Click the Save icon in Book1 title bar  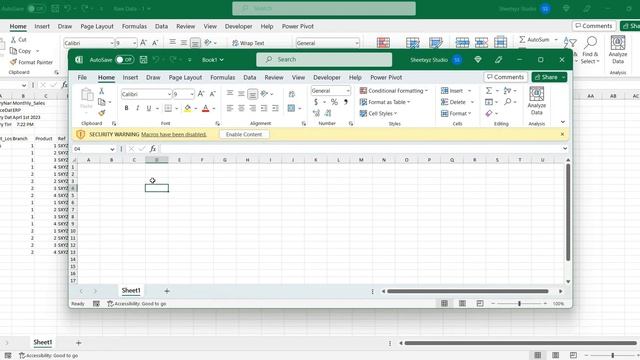(x=143, y=60)
